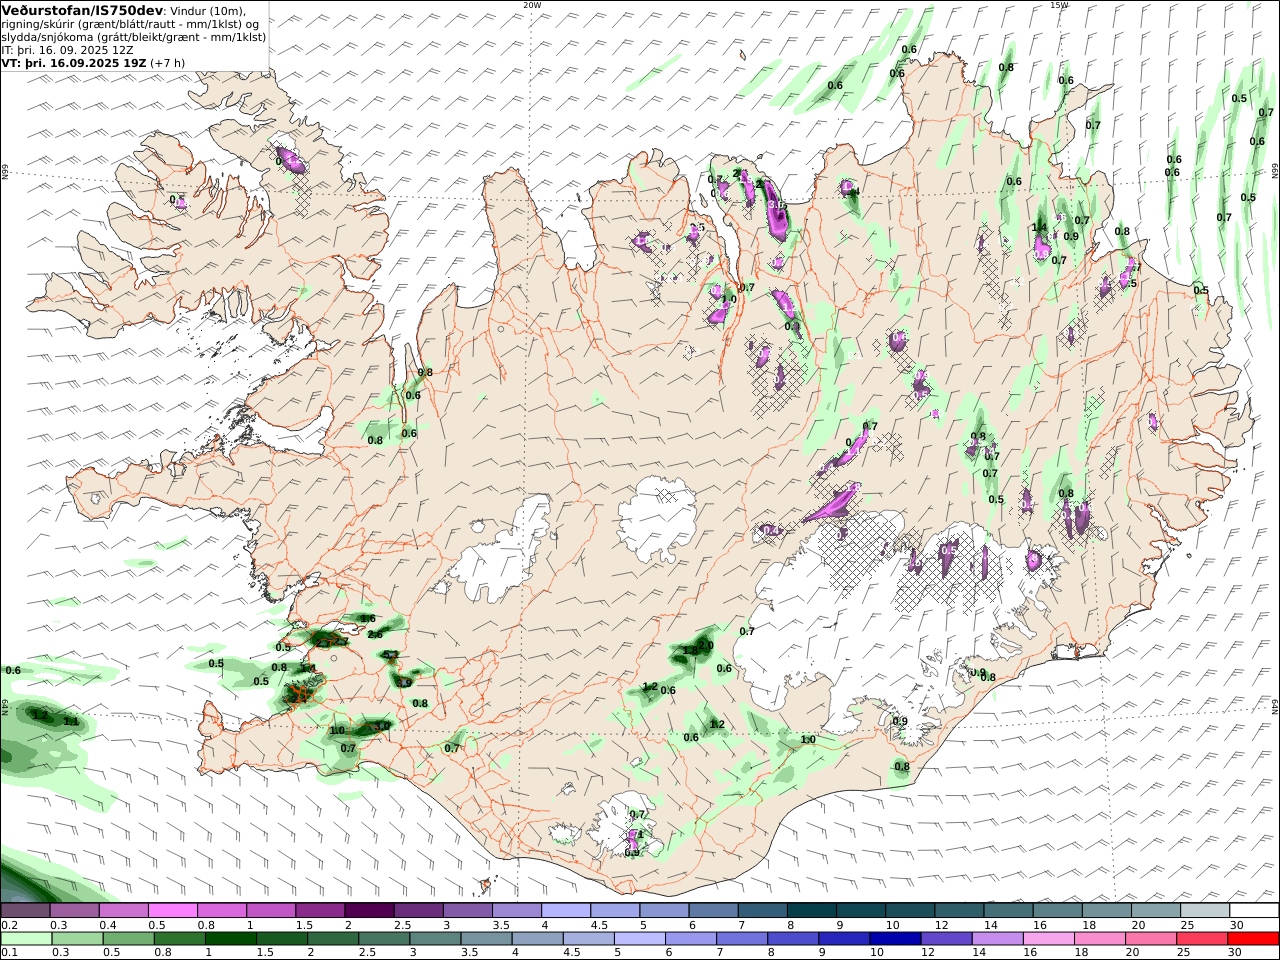Click the "0.1" label on the rain scale
The height and width of the screenshot is (960, 1280).
point(8,953)
